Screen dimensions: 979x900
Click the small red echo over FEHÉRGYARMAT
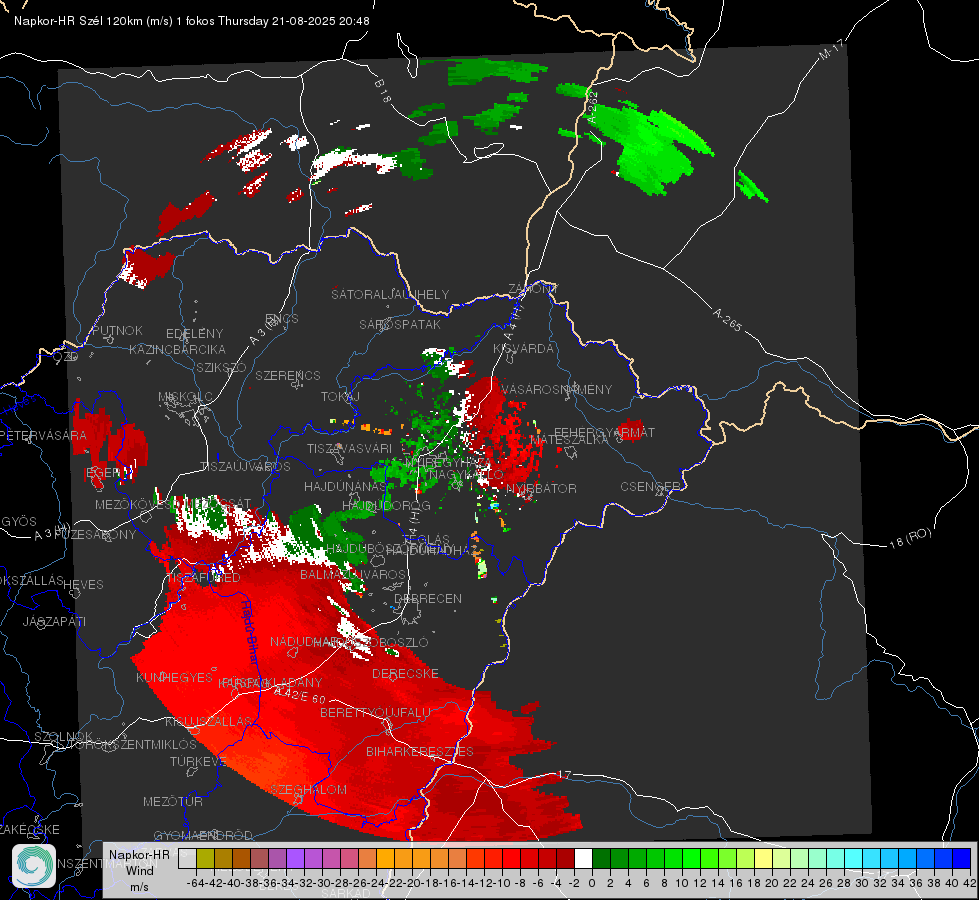coord(630,430)
